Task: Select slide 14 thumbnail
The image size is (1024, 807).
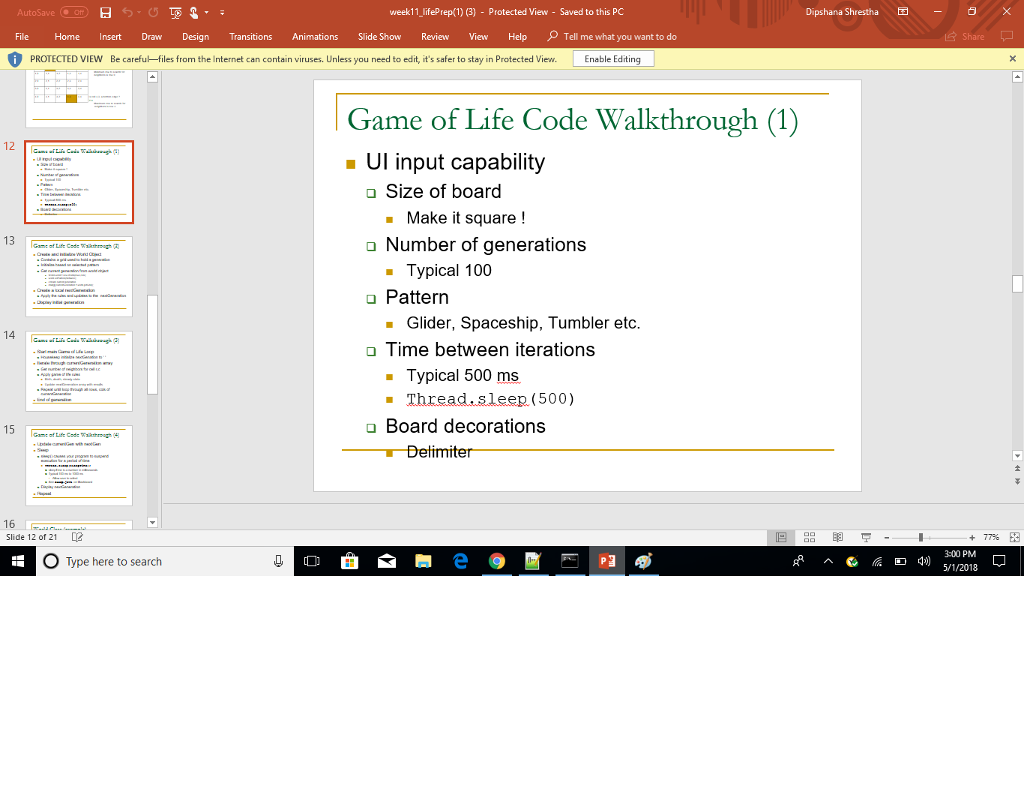Action: click(79, 371)
